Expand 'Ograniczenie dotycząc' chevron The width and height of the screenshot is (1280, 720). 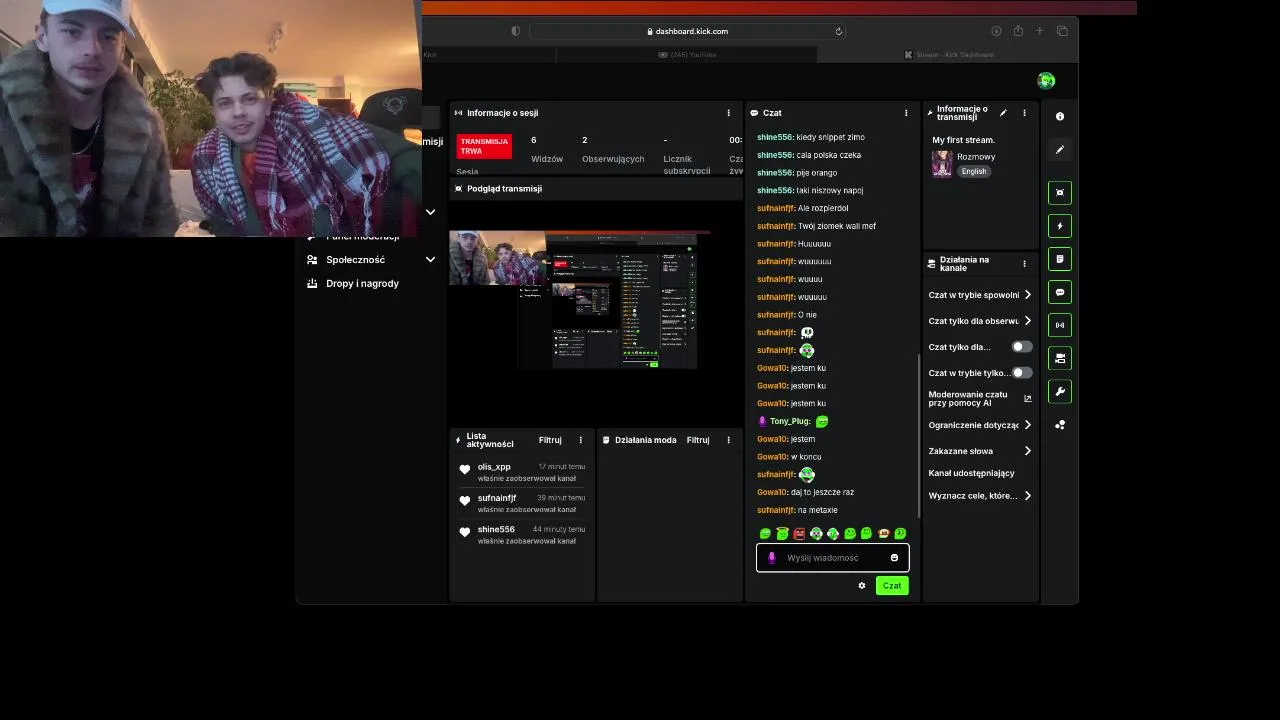(1027, 425)
